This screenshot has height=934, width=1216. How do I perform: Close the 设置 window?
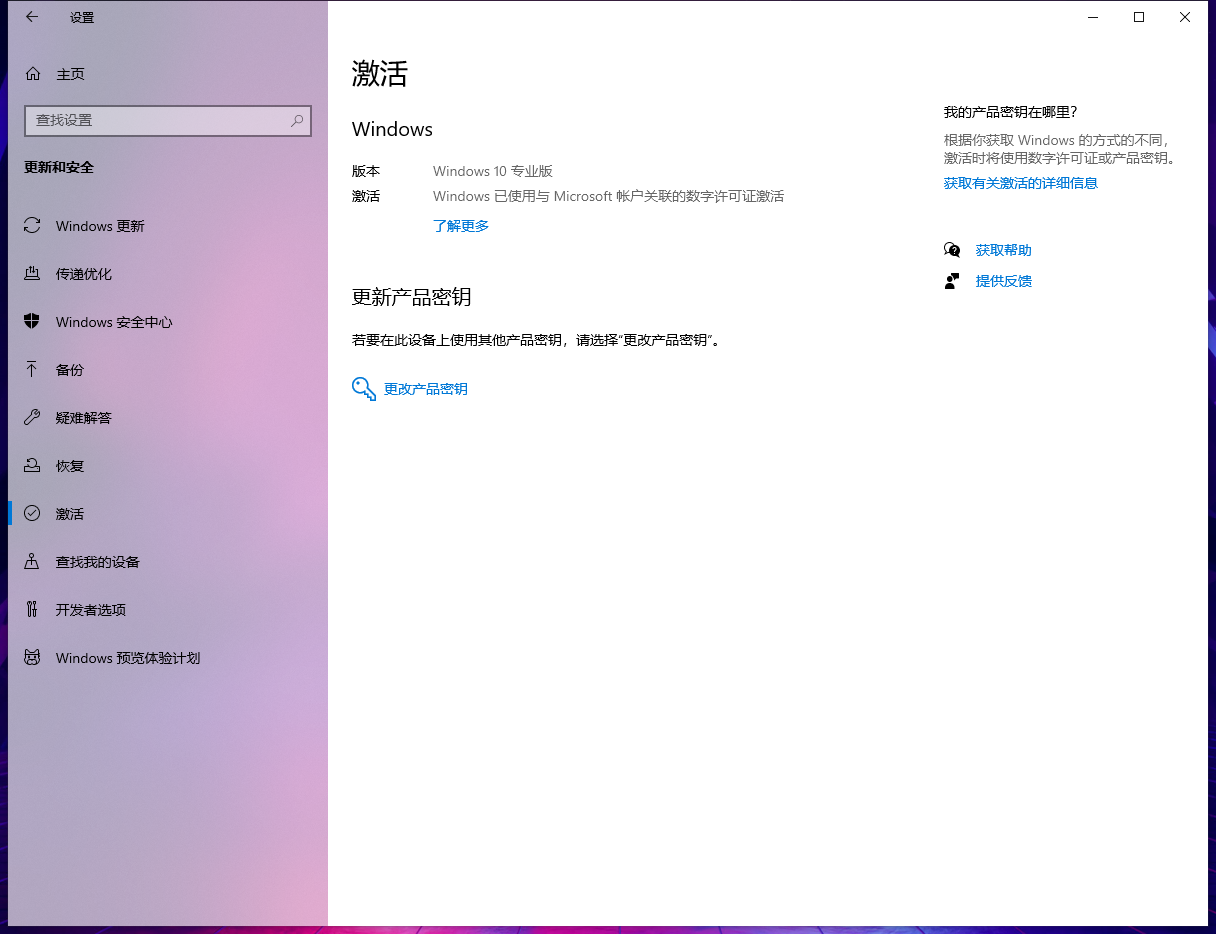(x=1185, y=17)
